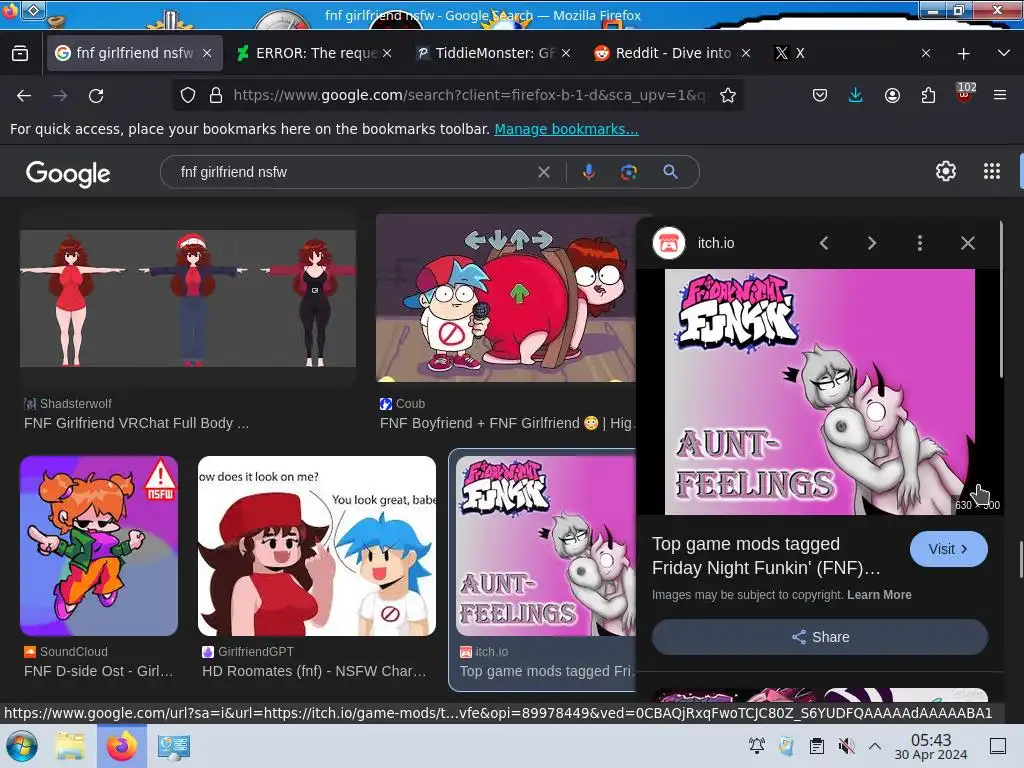Bookmark this page with the star icon

(x=728, y=95)
